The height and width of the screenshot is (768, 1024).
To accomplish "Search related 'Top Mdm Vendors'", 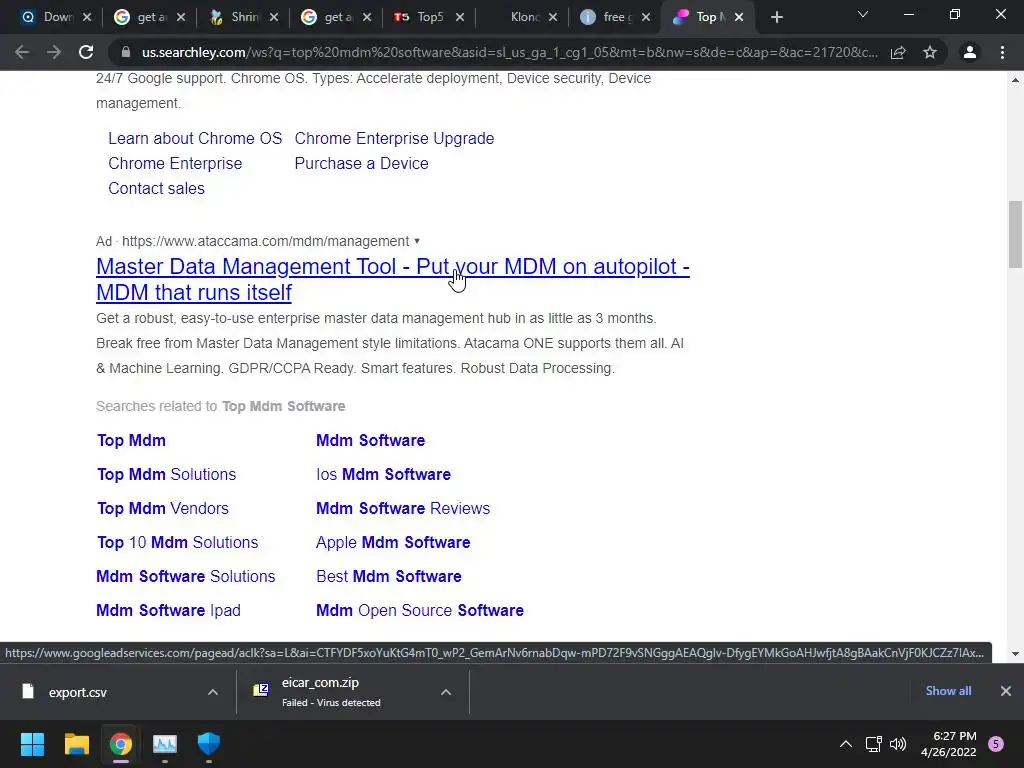I will [x=163, y=508].
